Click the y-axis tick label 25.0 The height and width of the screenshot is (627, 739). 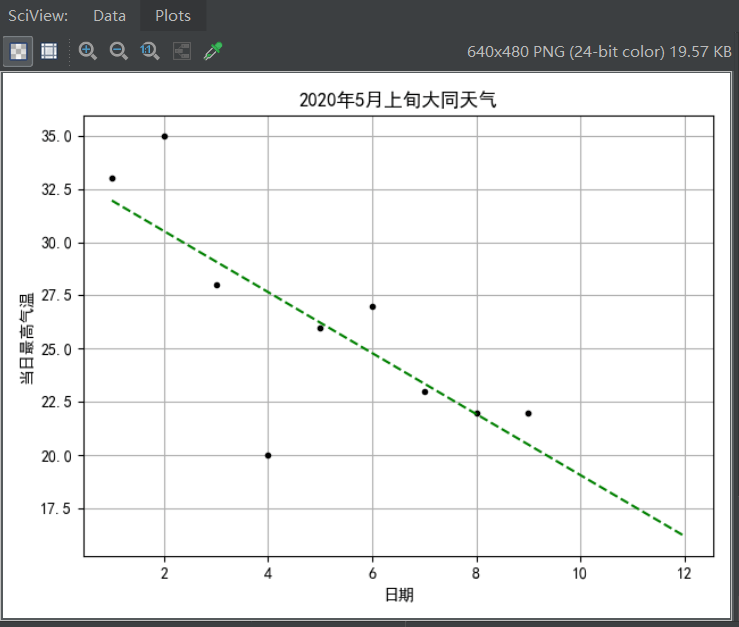coord(57,349)
